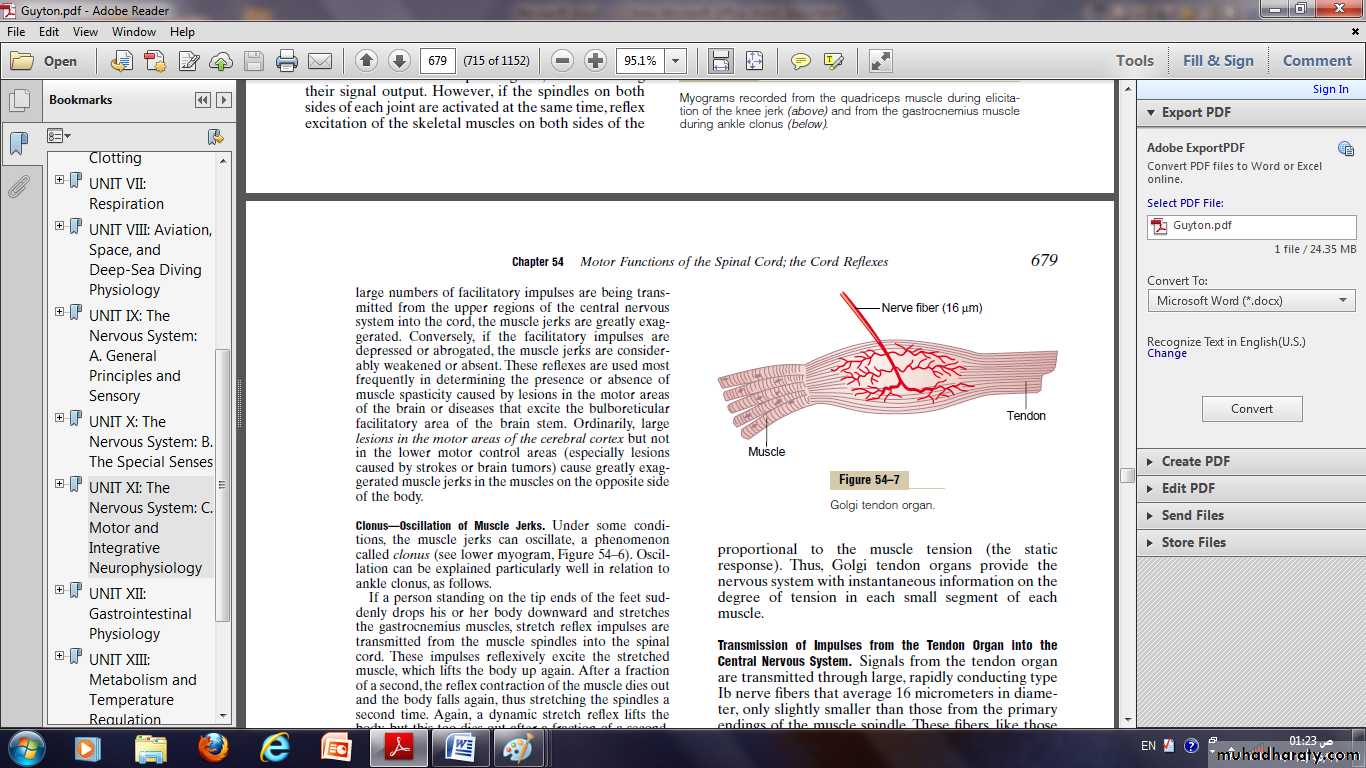Open the attachments paperclip panel
Viewport: 1366px width, 768px height.
(19, 186)
